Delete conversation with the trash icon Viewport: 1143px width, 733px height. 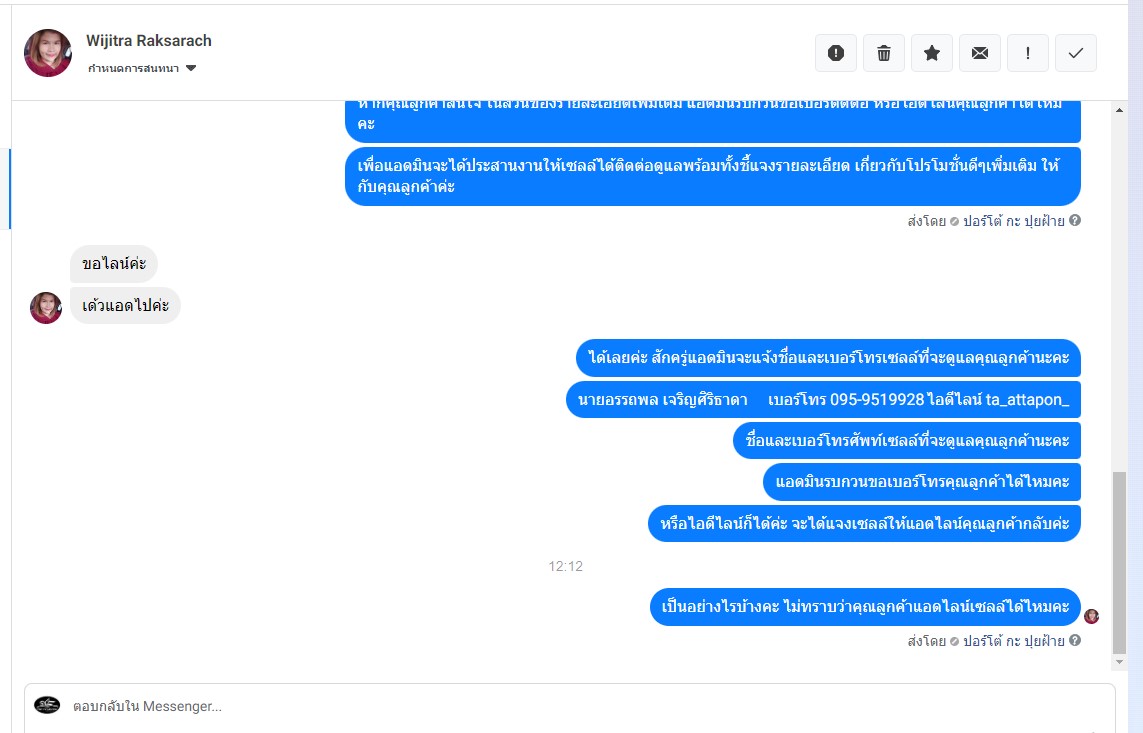coord(883,53)
